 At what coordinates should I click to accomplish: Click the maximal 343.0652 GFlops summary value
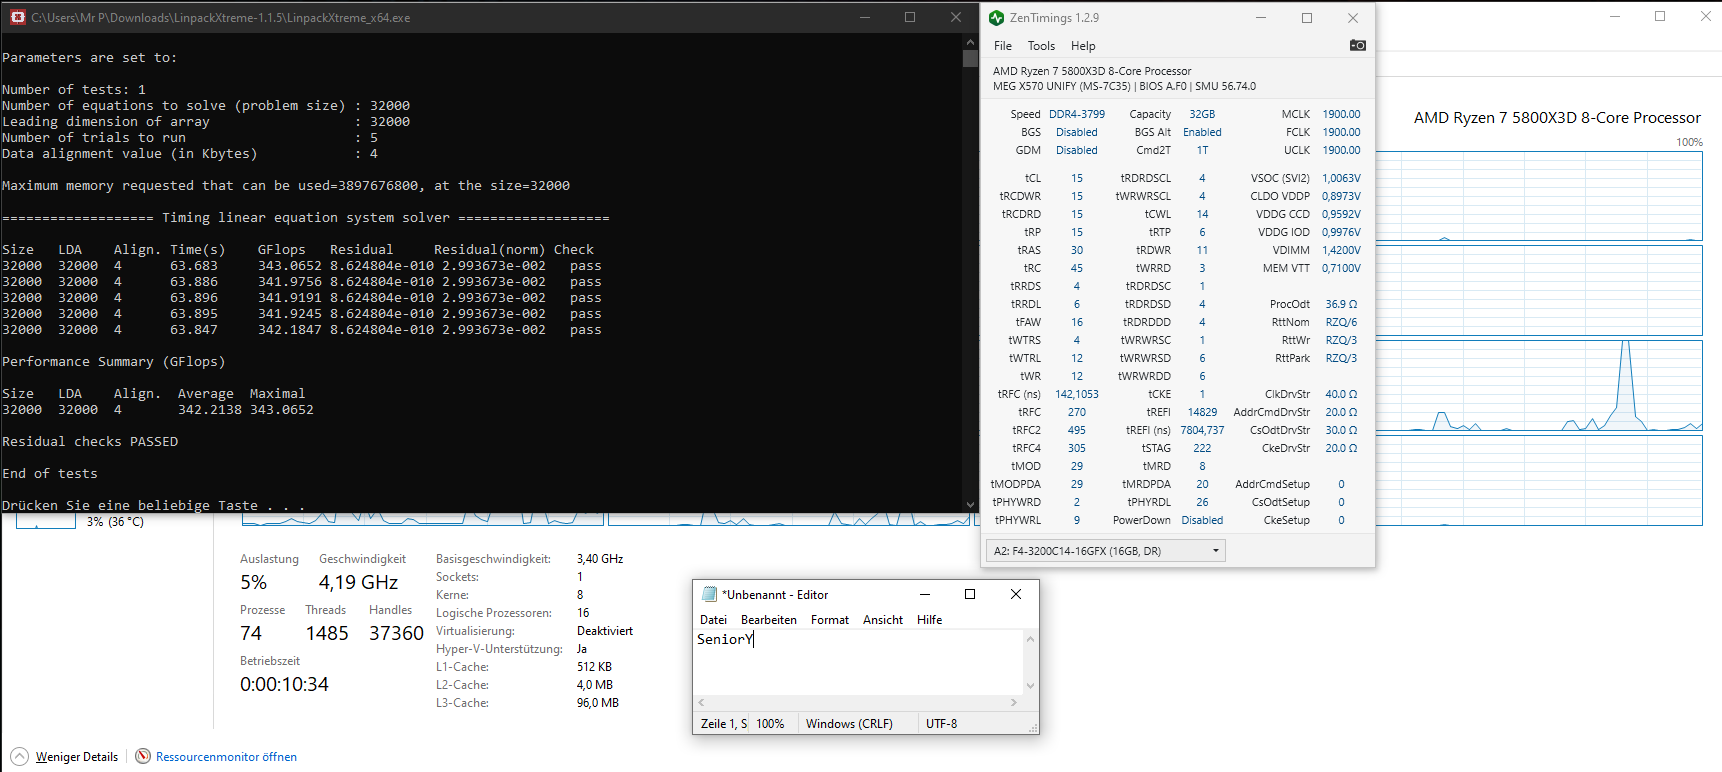tap(282, 410)
